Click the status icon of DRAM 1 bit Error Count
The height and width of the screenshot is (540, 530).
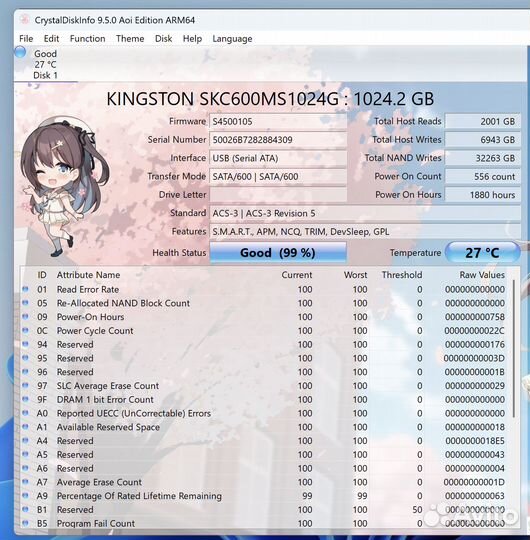tap(25, 399)
